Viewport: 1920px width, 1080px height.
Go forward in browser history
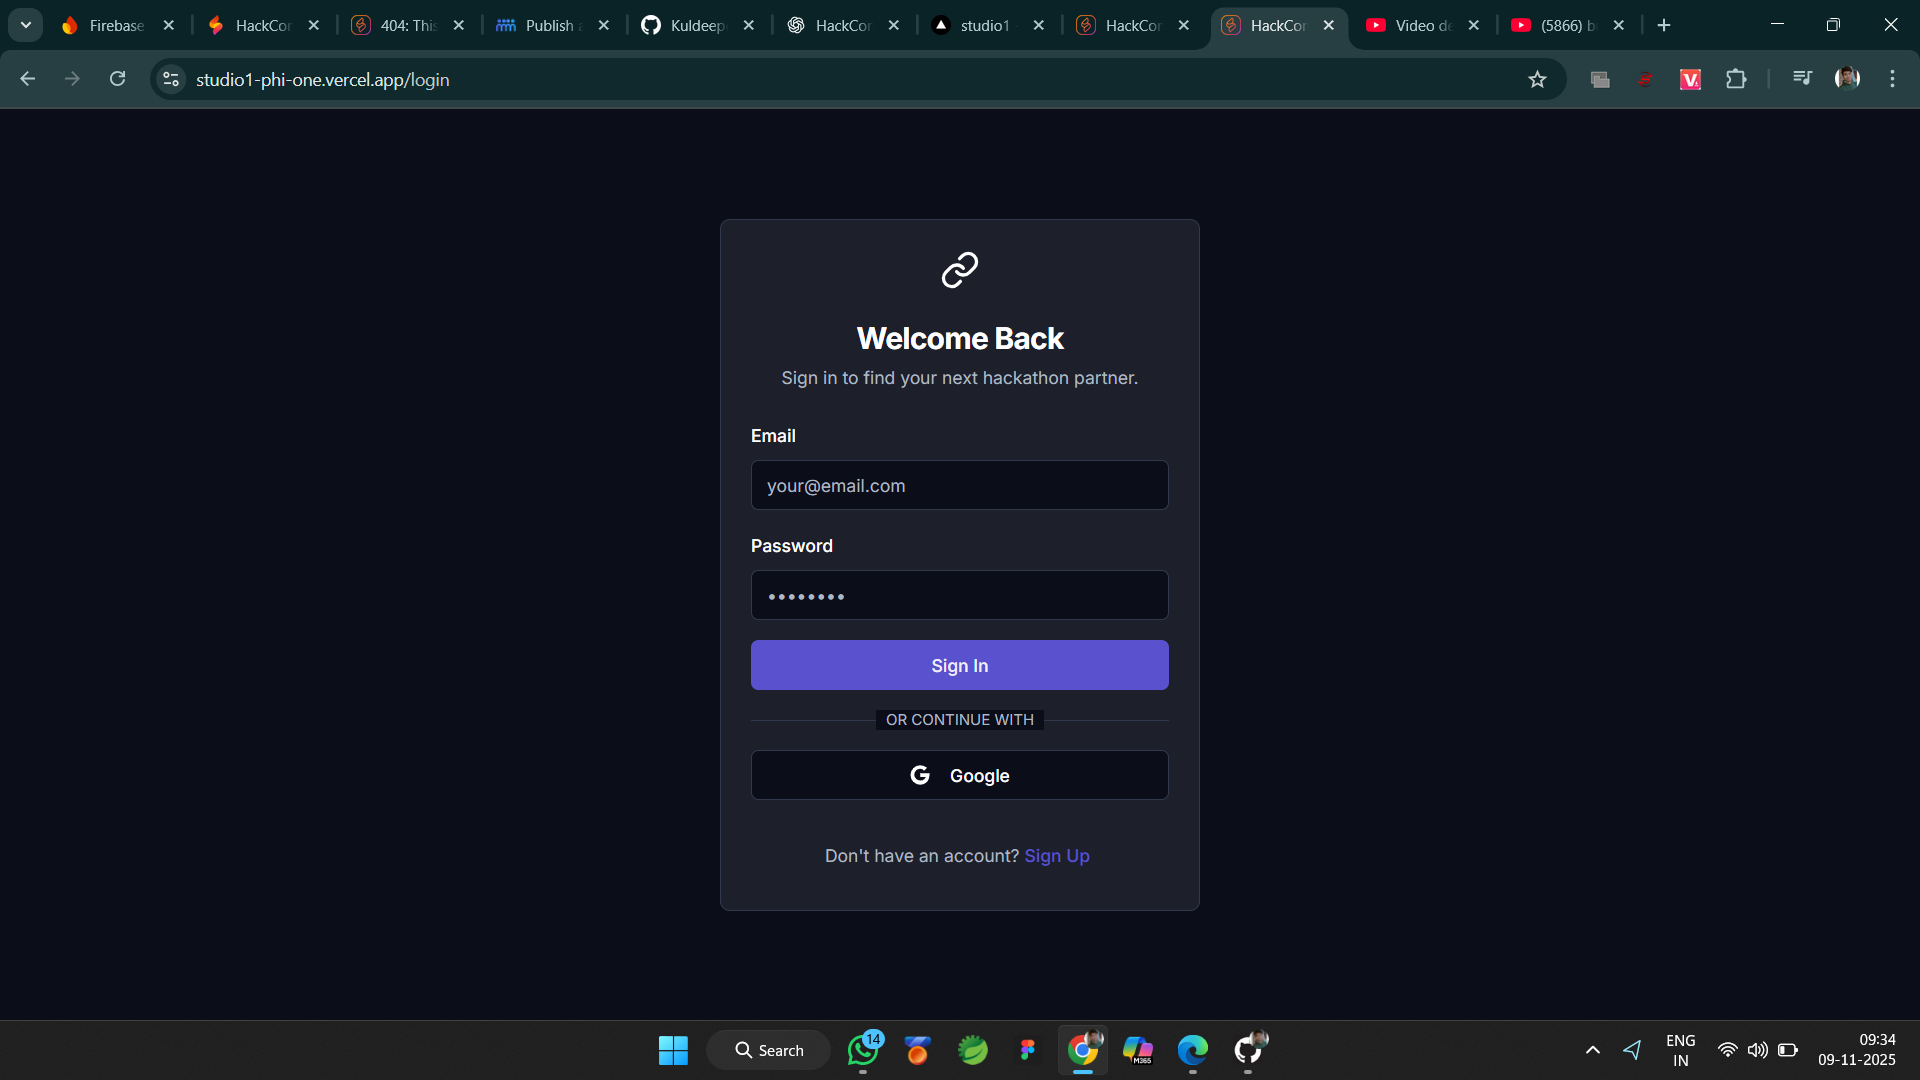click(72, 79)
